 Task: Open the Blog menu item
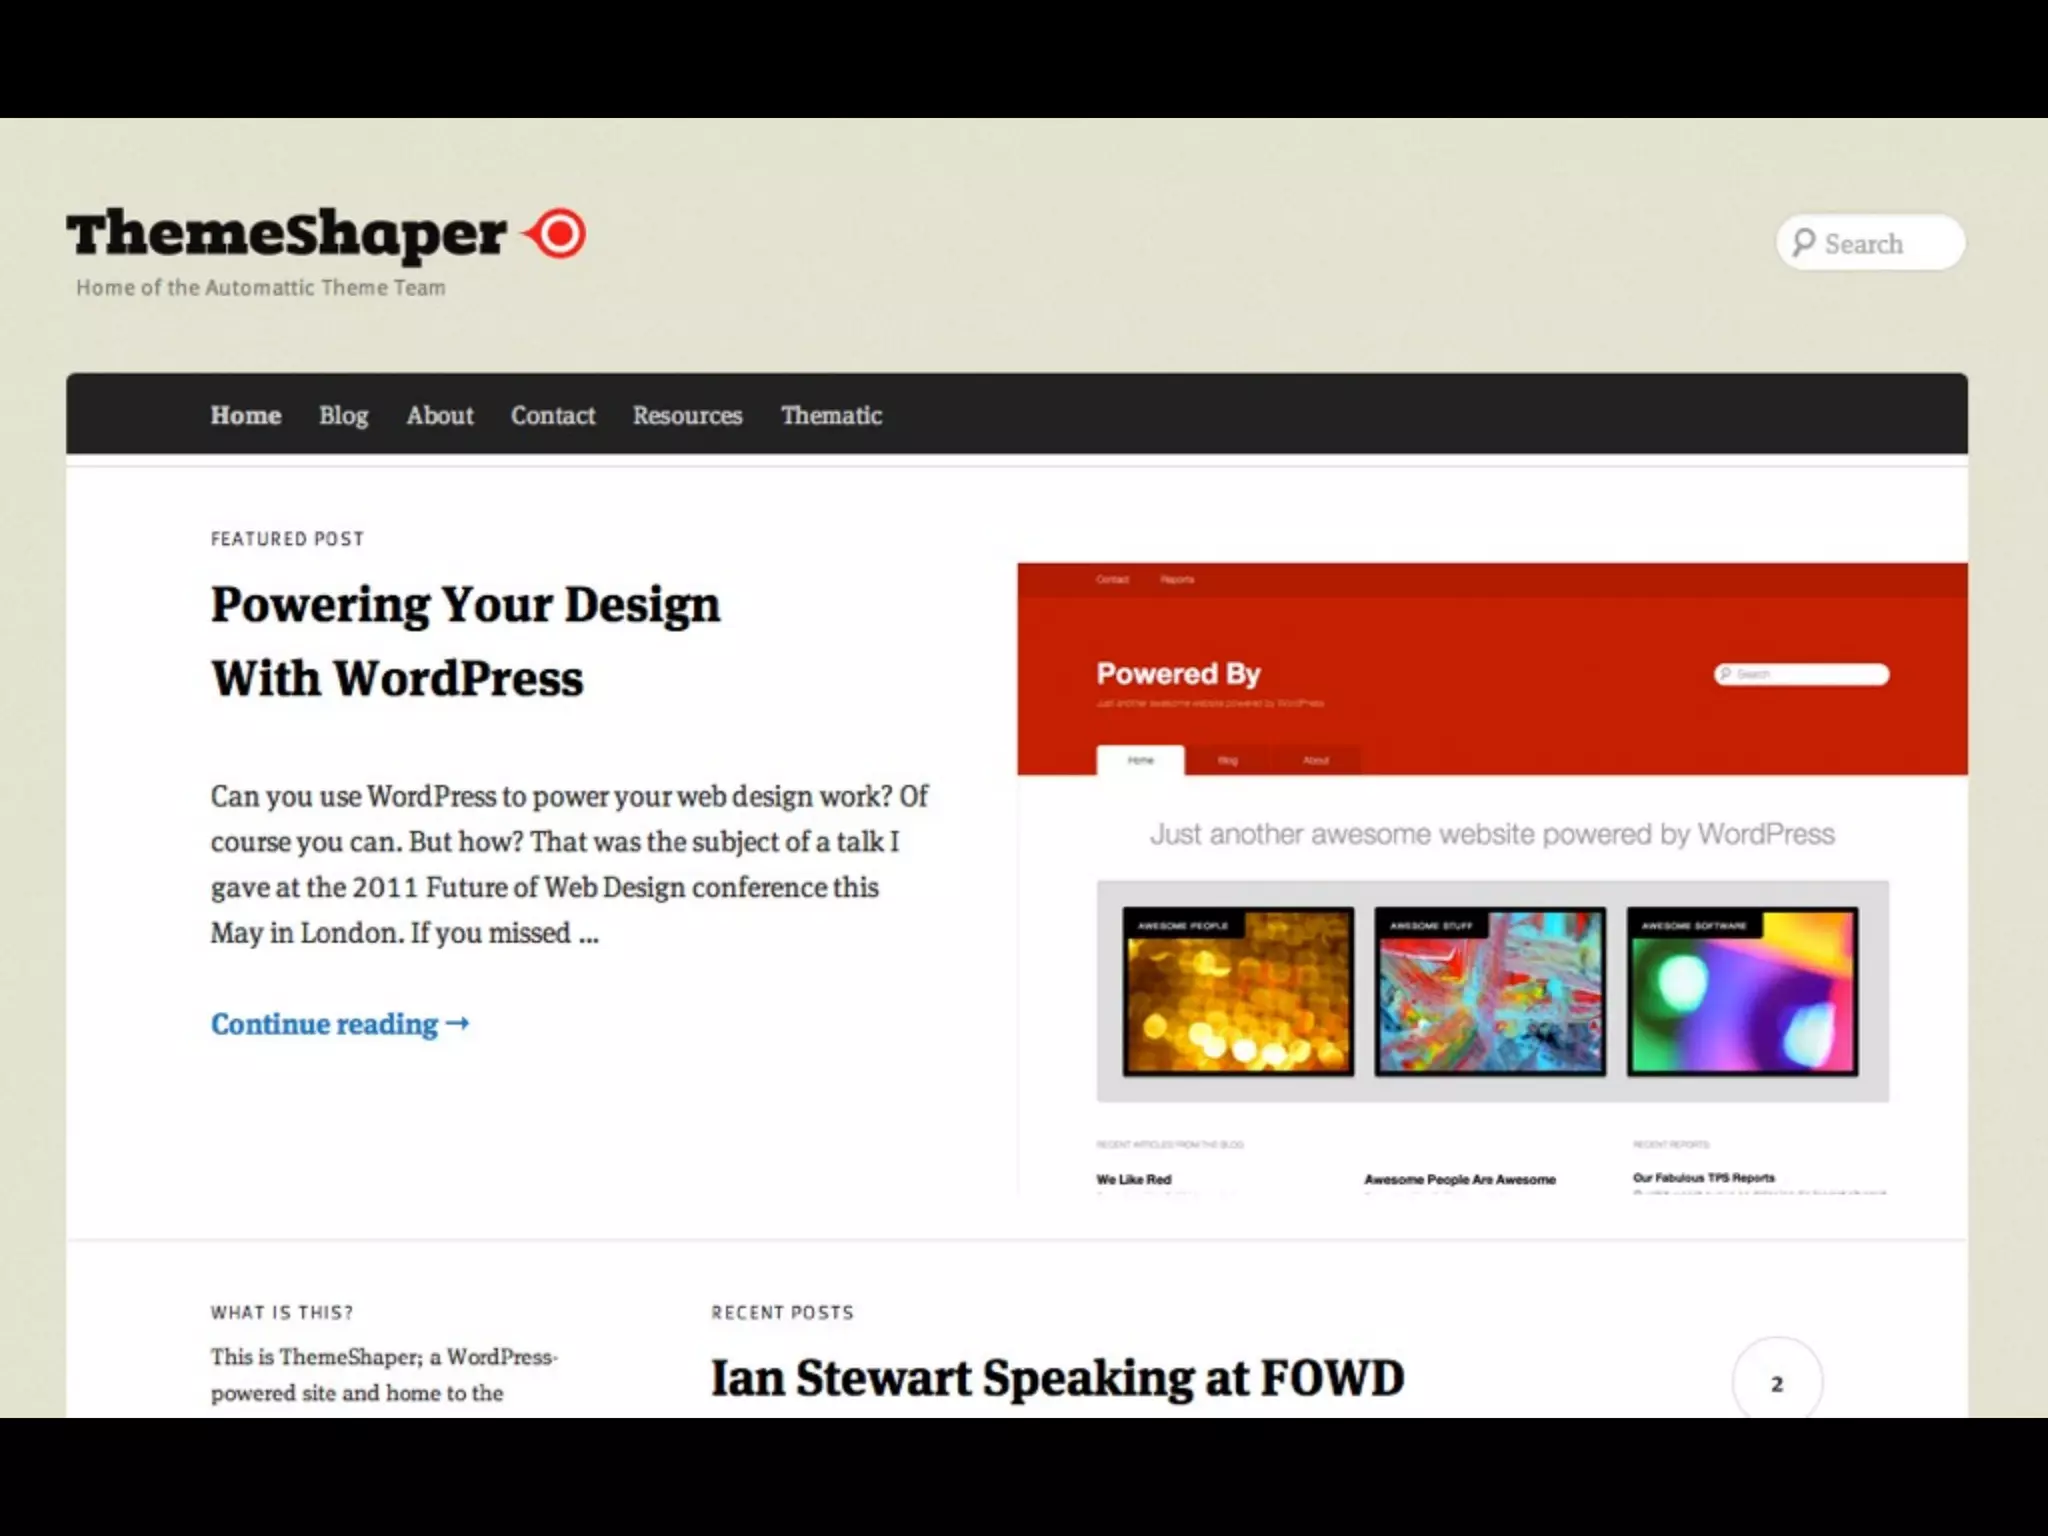[343, 415]
